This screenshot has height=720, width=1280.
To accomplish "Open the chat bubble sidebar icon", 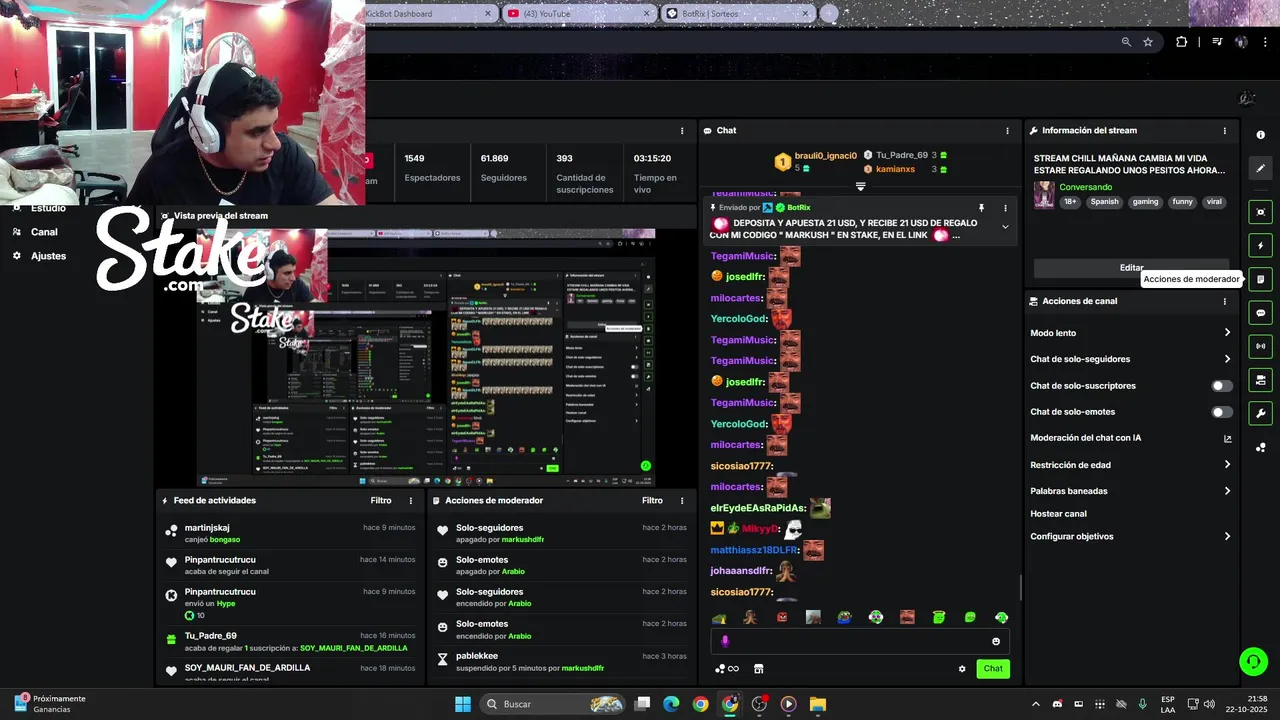I will pos(1260,313).
